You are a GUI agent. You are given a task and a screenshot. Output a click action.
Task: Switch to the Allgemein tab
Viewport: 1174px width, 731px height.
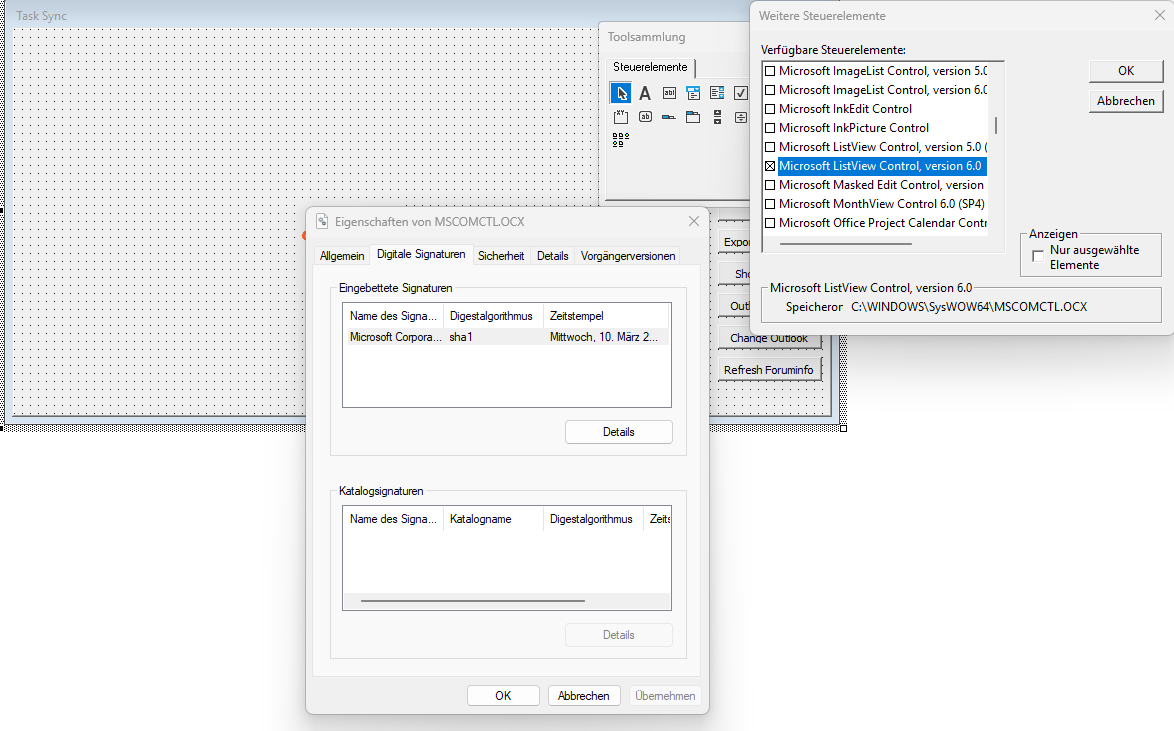(342, 256)
